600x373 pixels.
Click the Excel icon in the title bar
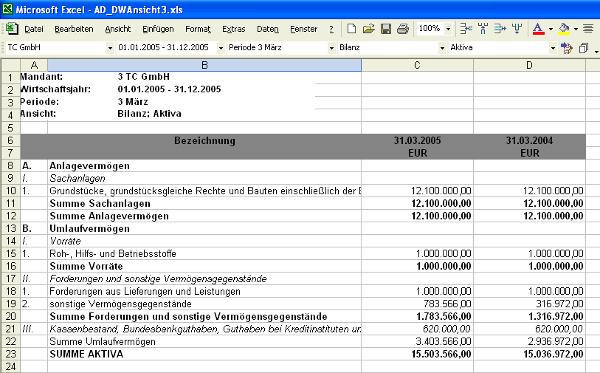tap(7, 9)
